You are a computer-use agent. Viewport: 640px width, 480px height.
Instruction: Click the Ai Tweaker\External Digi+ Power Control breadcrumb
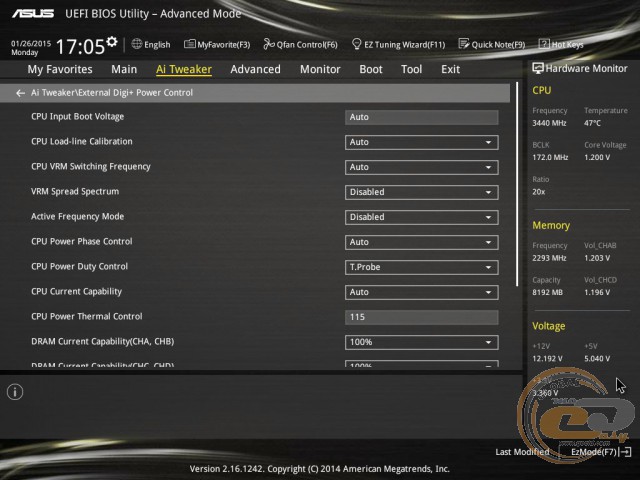point(112,93)
